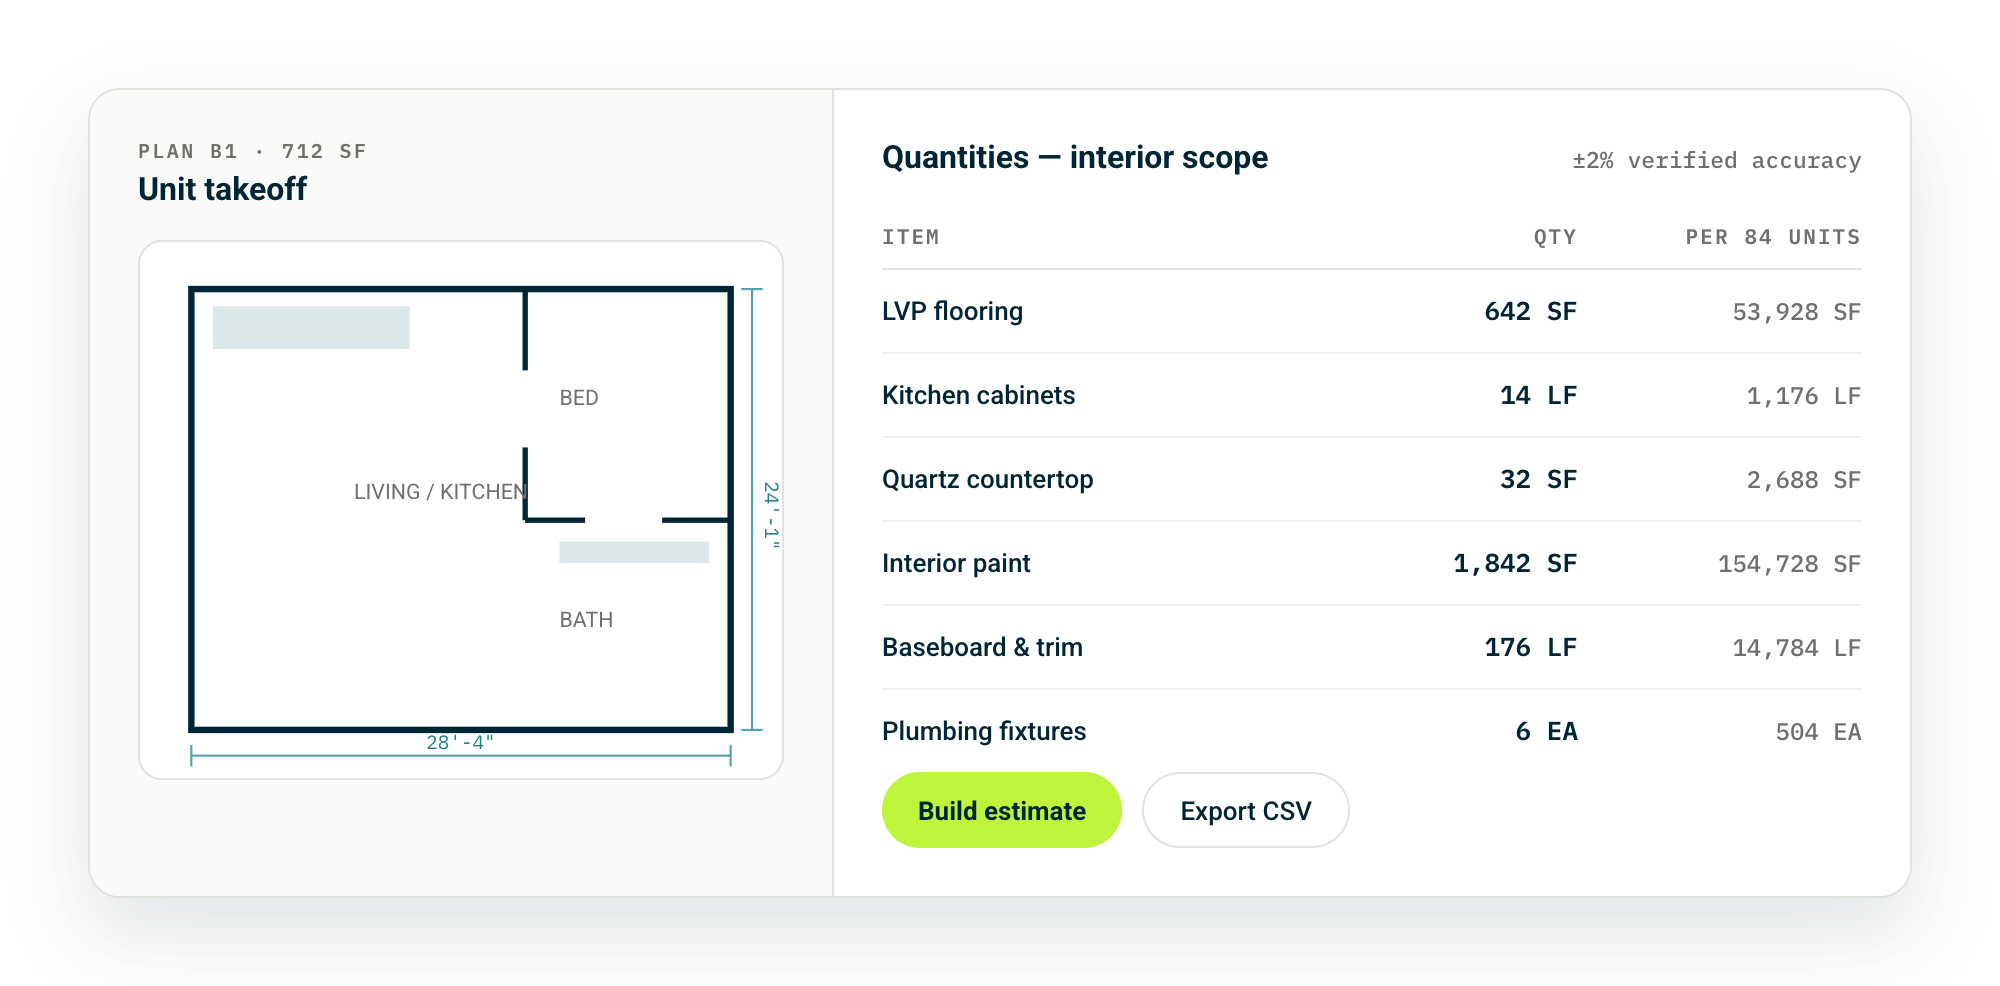Select the Plumbing fixtures item

(x=984, y=731)
